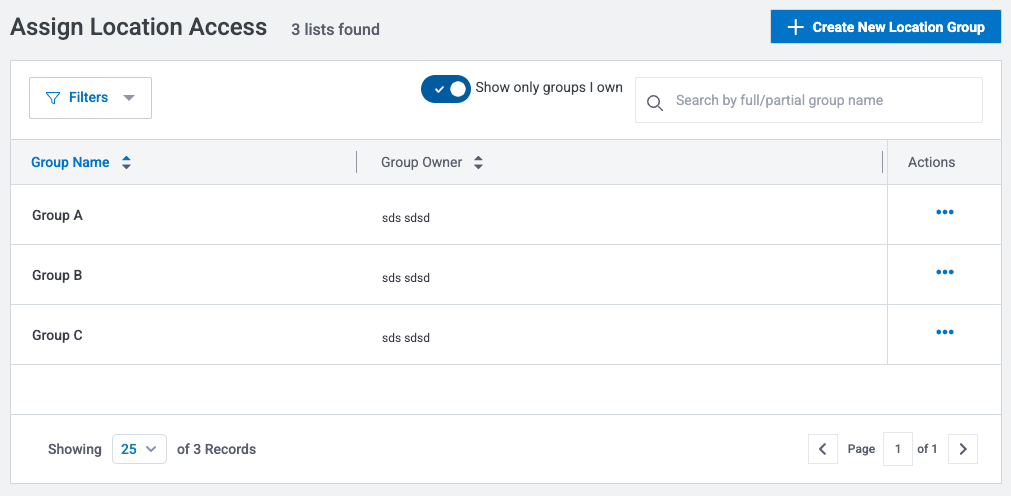Screen dimensions: 1011x496
Task: Select the Group B row name
Action: 57,275
